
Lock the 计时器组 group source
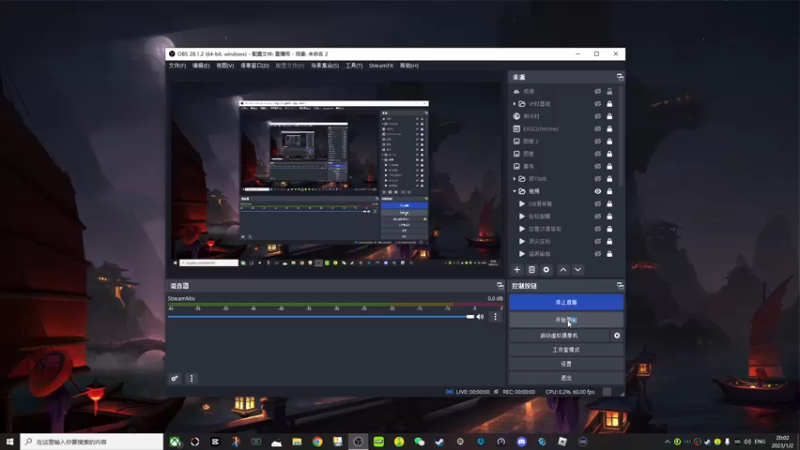609,104
